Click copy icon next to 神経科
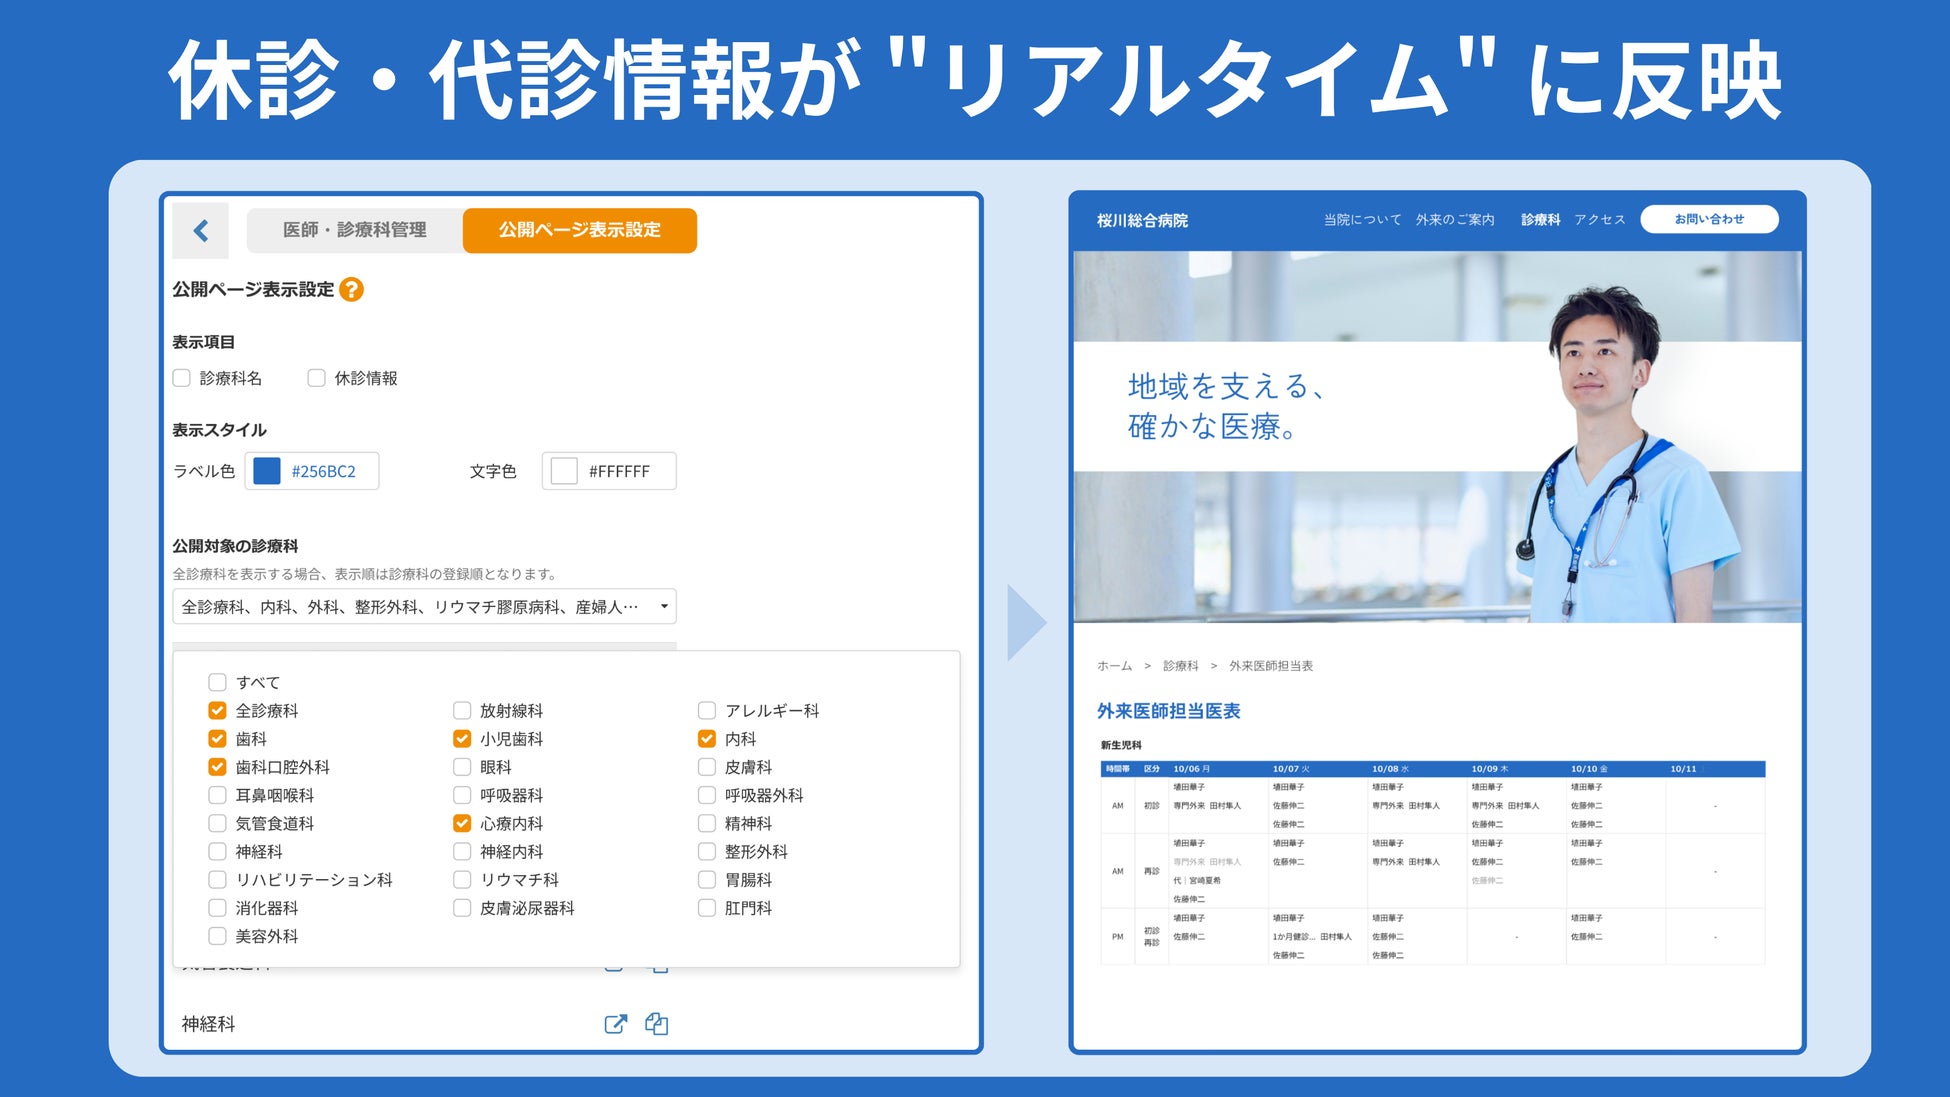The height and width of the screenshot is (1097, 1950). (656, 1023)
